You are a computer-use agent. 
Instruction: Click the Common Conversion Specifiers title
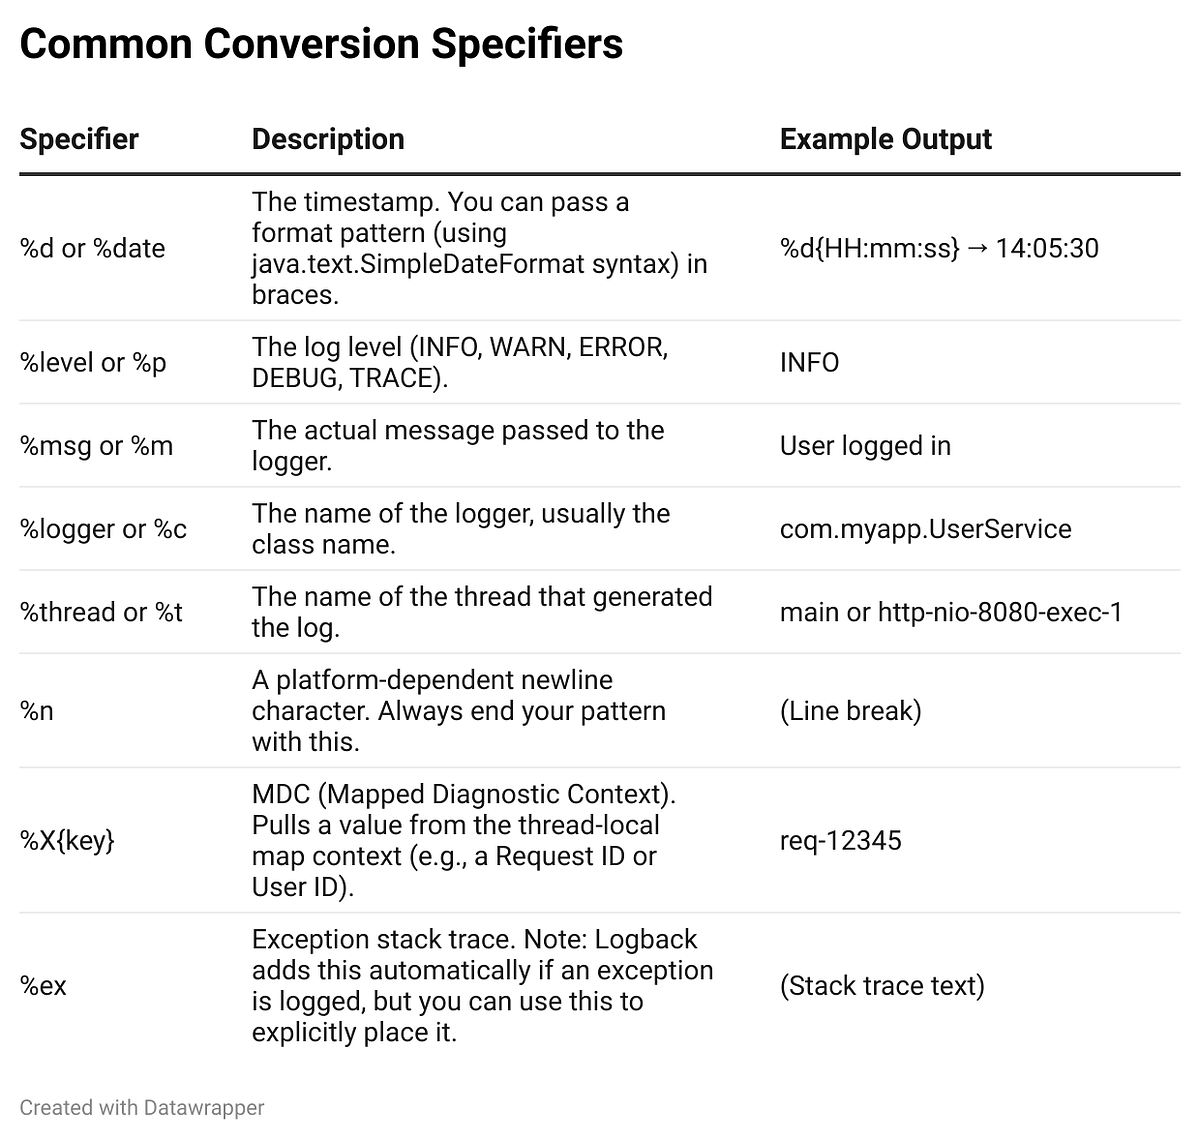point(321,44)
